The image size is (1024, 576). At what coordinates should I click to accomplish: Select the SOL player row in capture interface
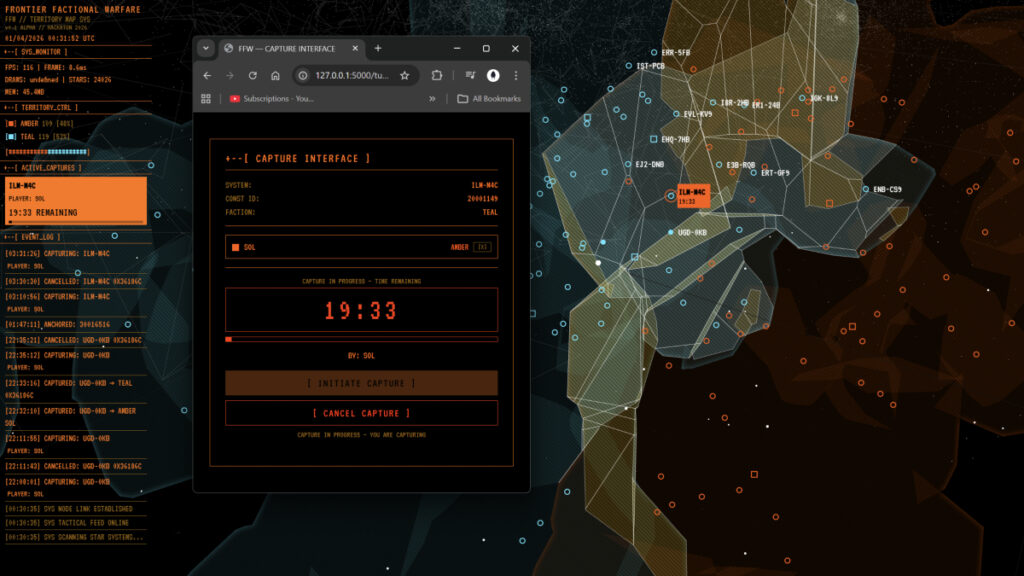point(361,247)
